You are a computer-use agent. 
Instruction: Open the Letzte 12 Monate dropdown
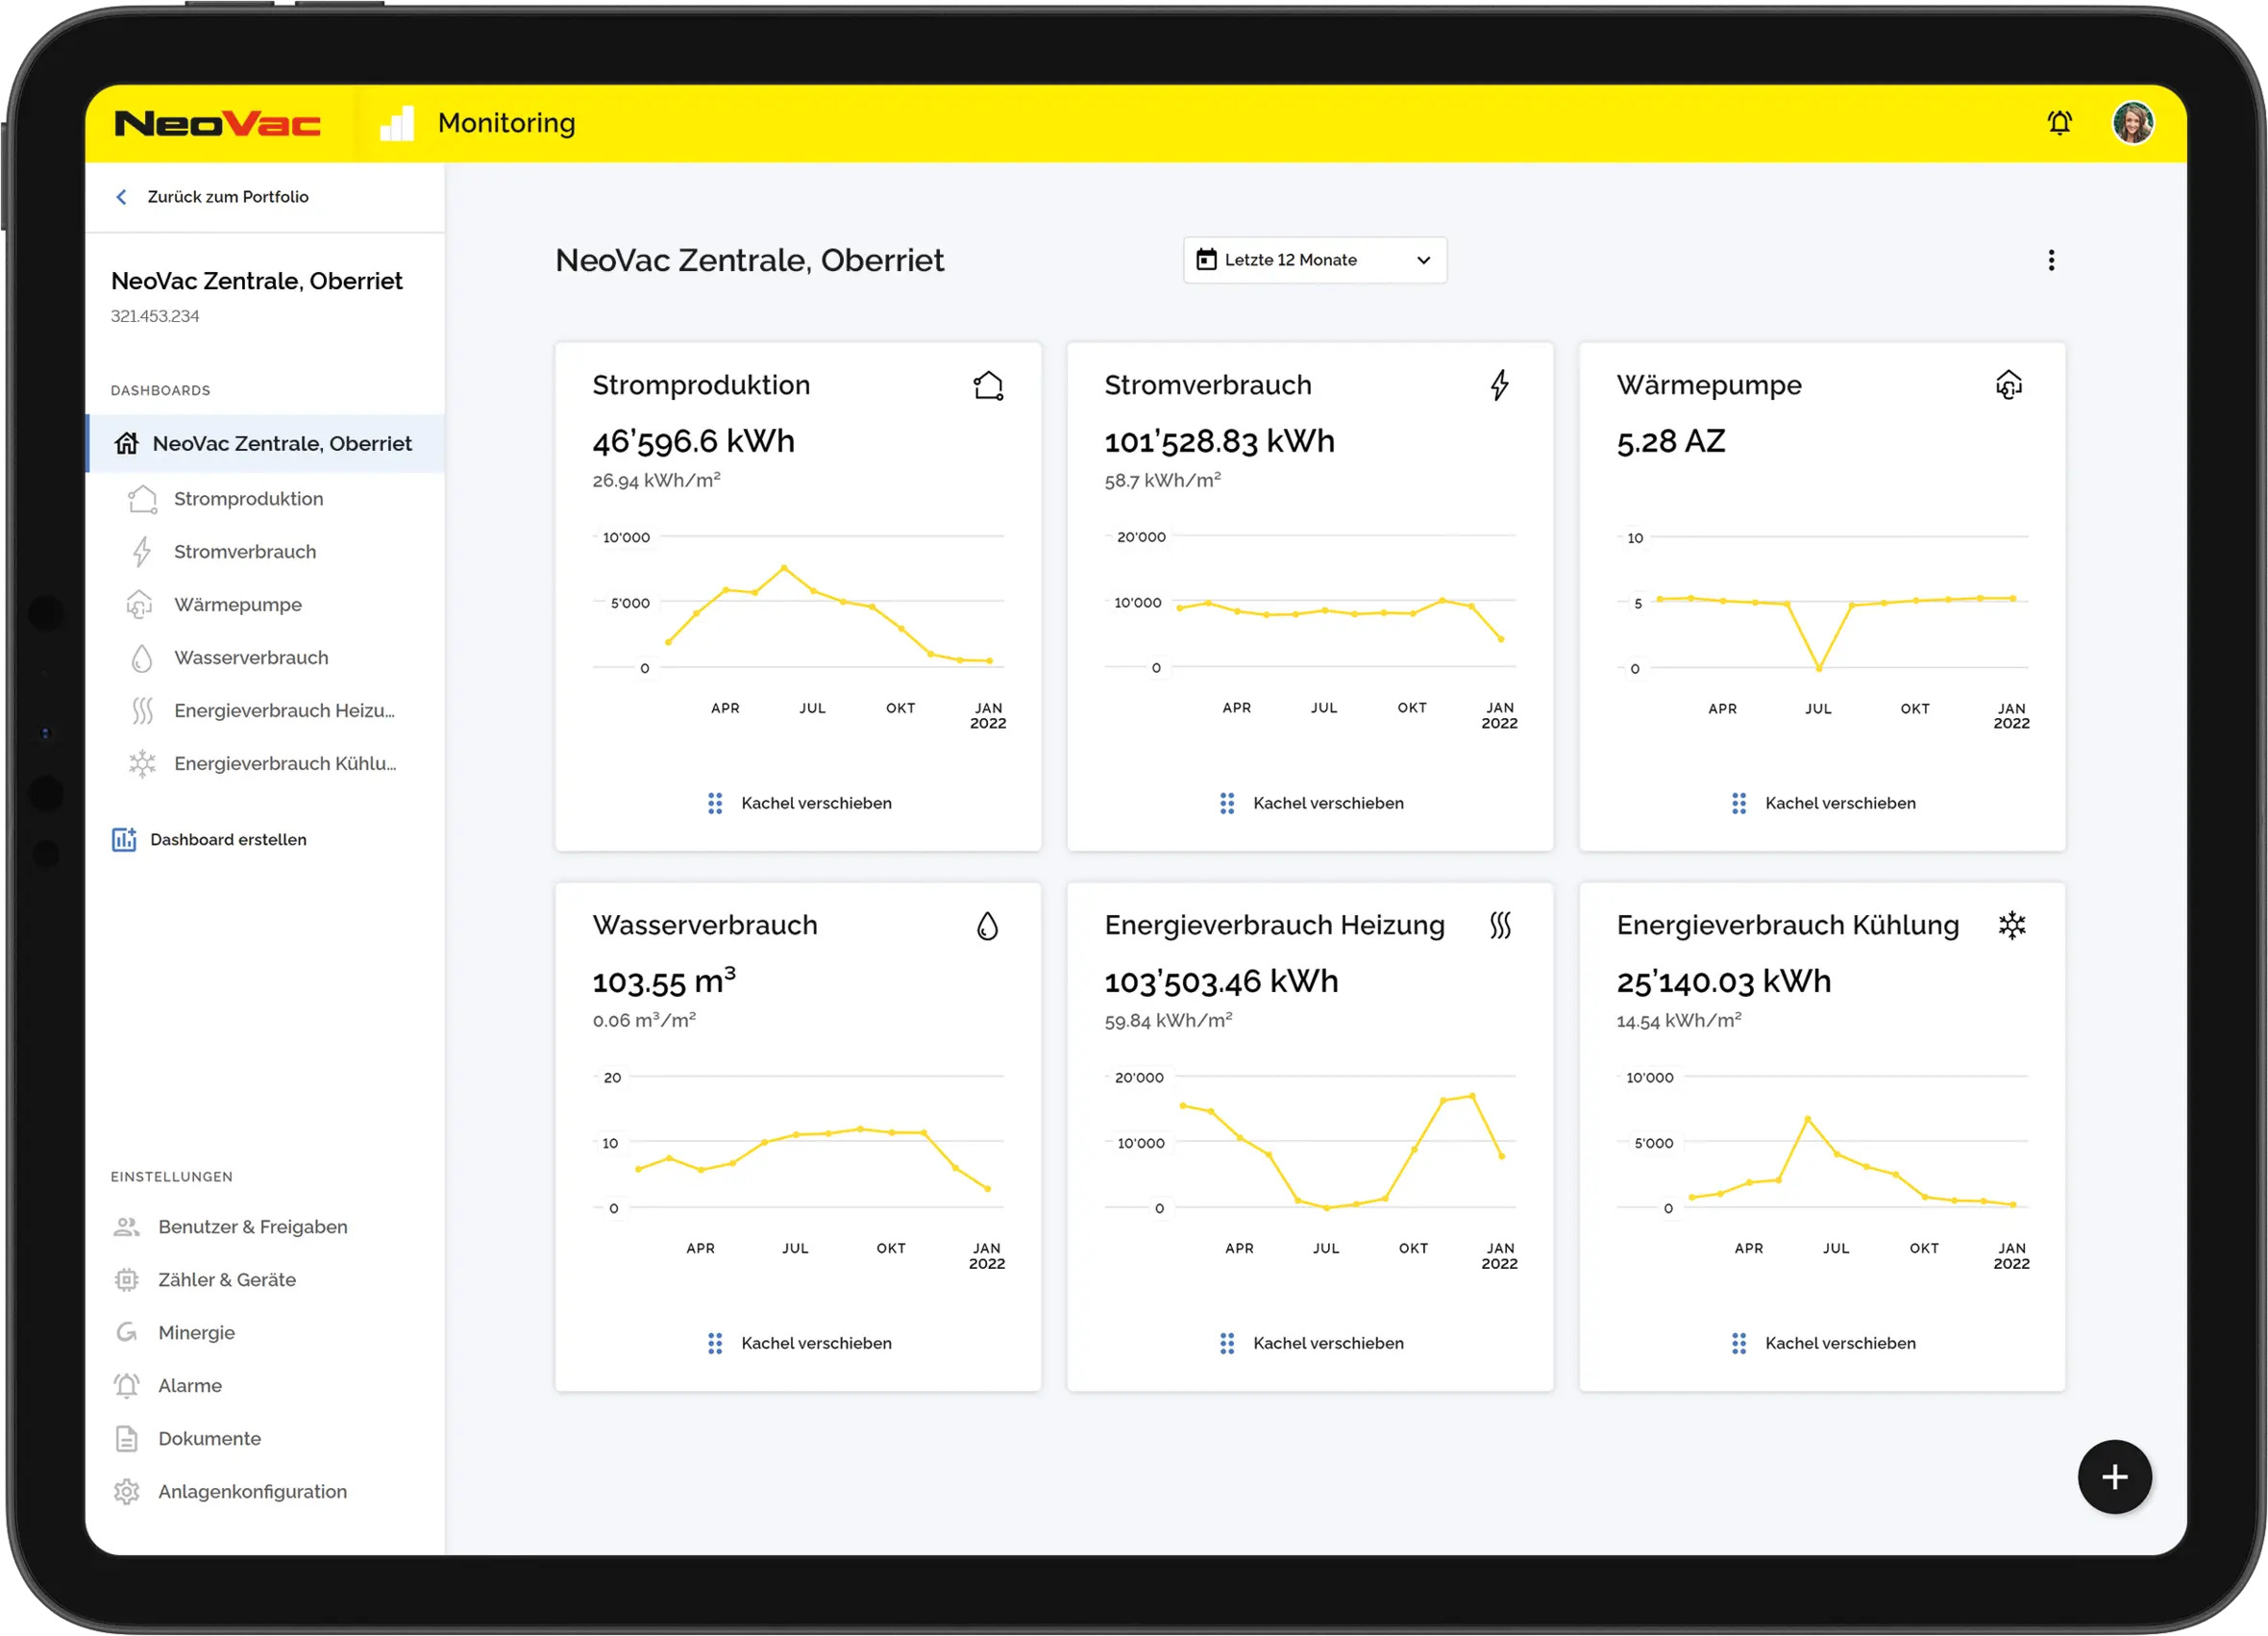[x=1314, y=260]
